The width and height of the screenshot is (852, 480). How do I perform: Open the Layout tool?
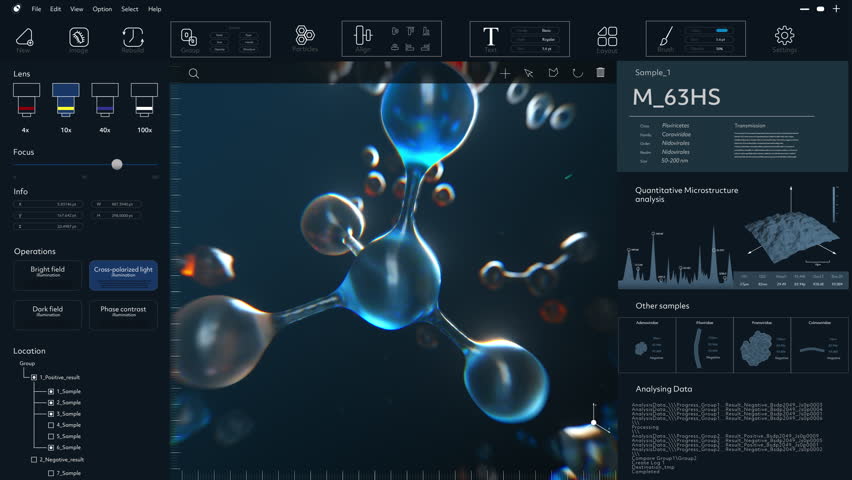point(607,36)
